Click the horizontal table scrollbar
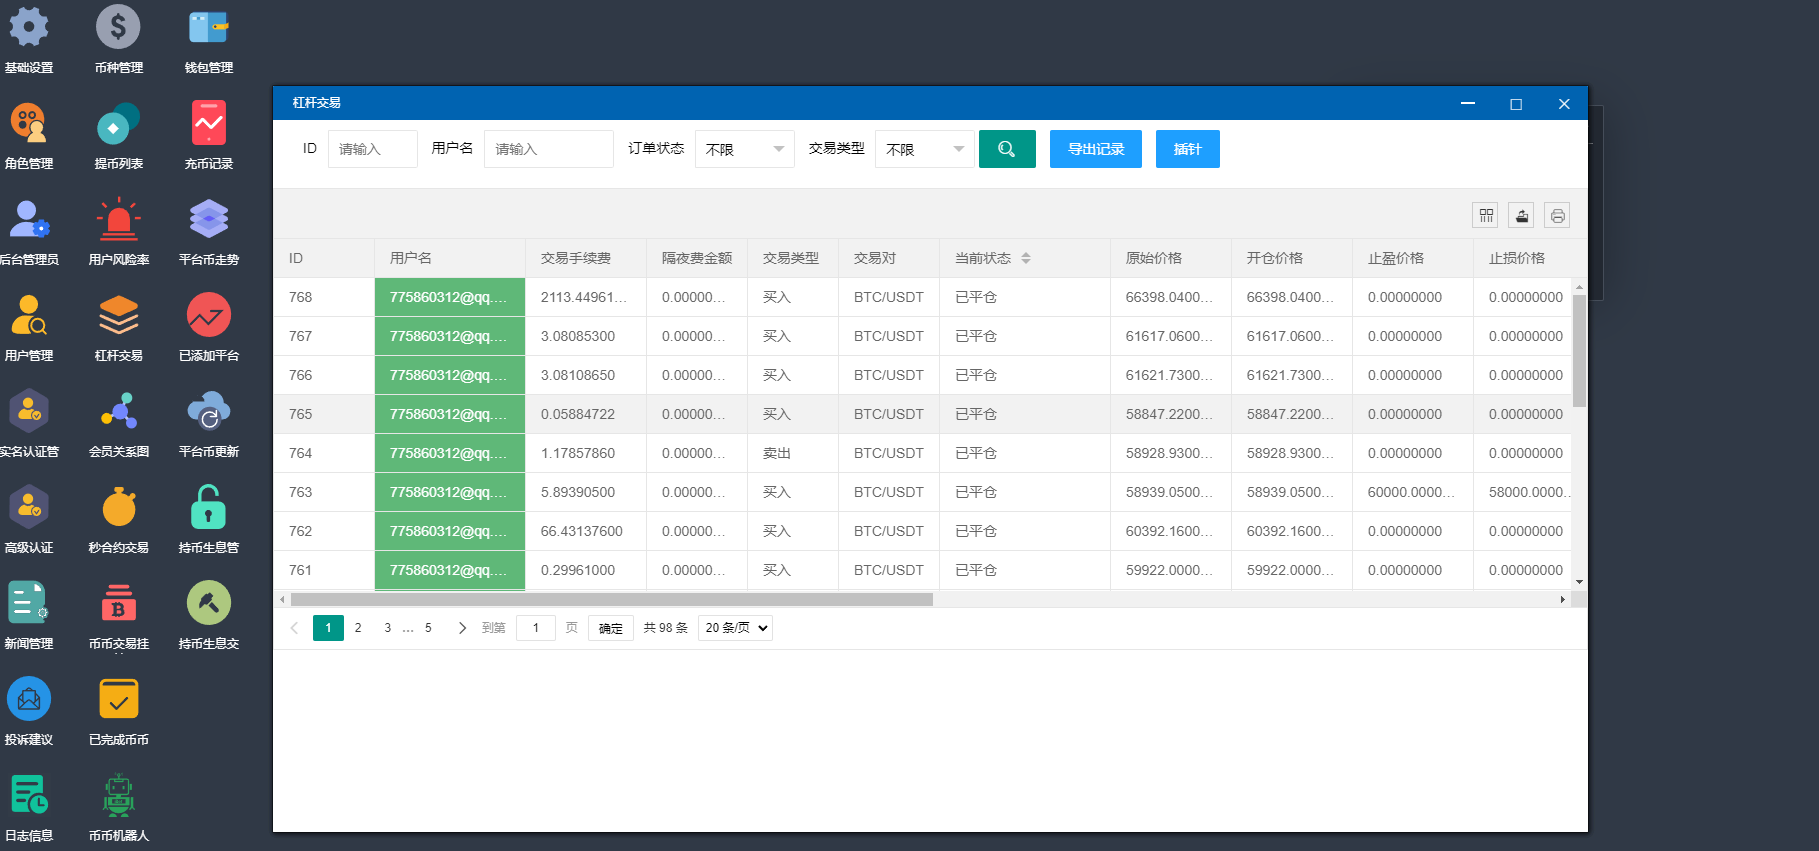The image size is (1819, 851). click(611, 600)
